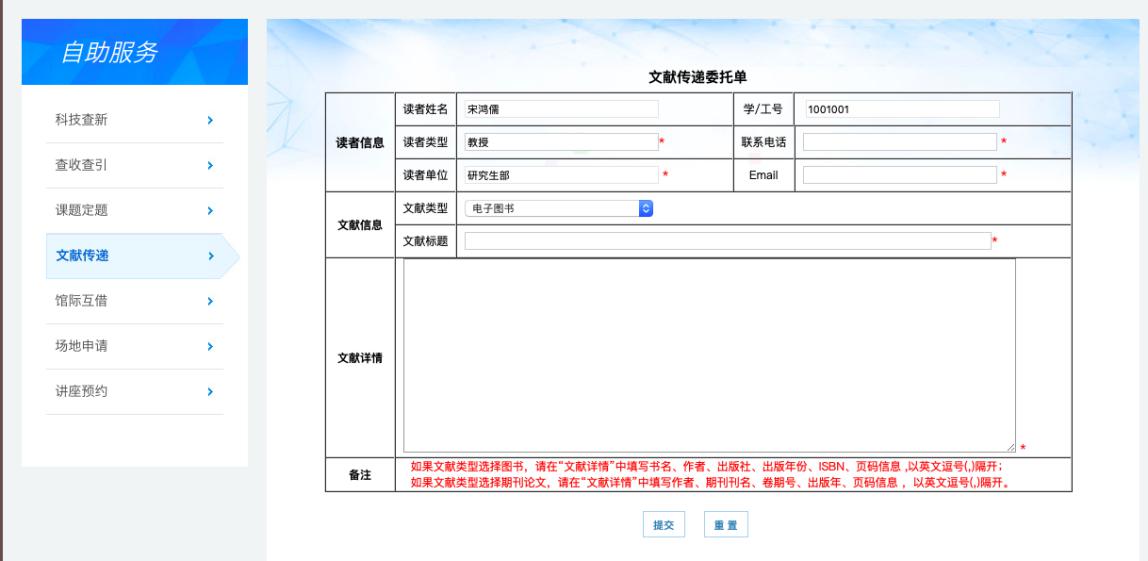The width and height of the screenshot is (1148, 561).
Task: Click the 文献详情 row label
Action: 360,358
